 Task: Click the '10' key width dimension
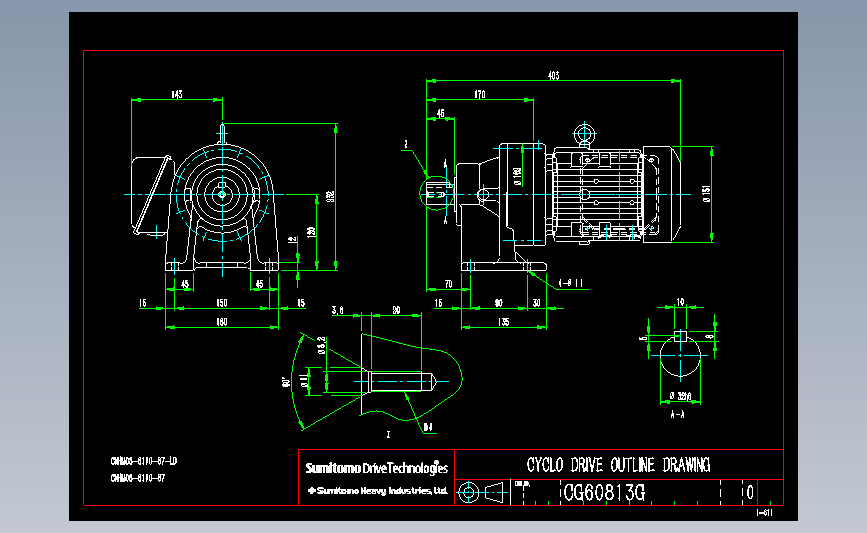681,302
